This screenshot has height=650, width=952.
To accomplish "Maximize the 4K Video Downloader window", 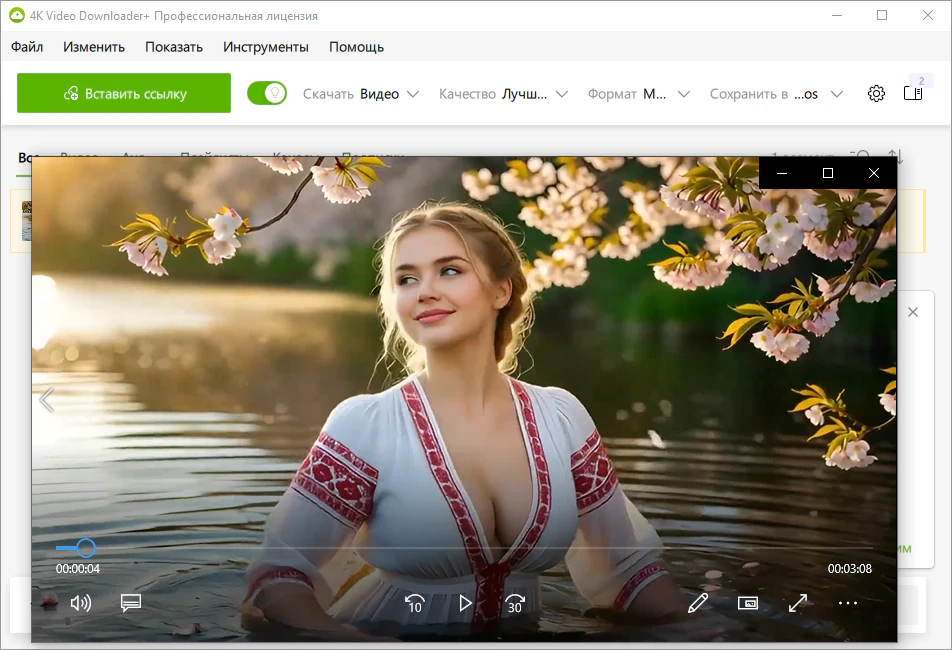I will [882, 15].
